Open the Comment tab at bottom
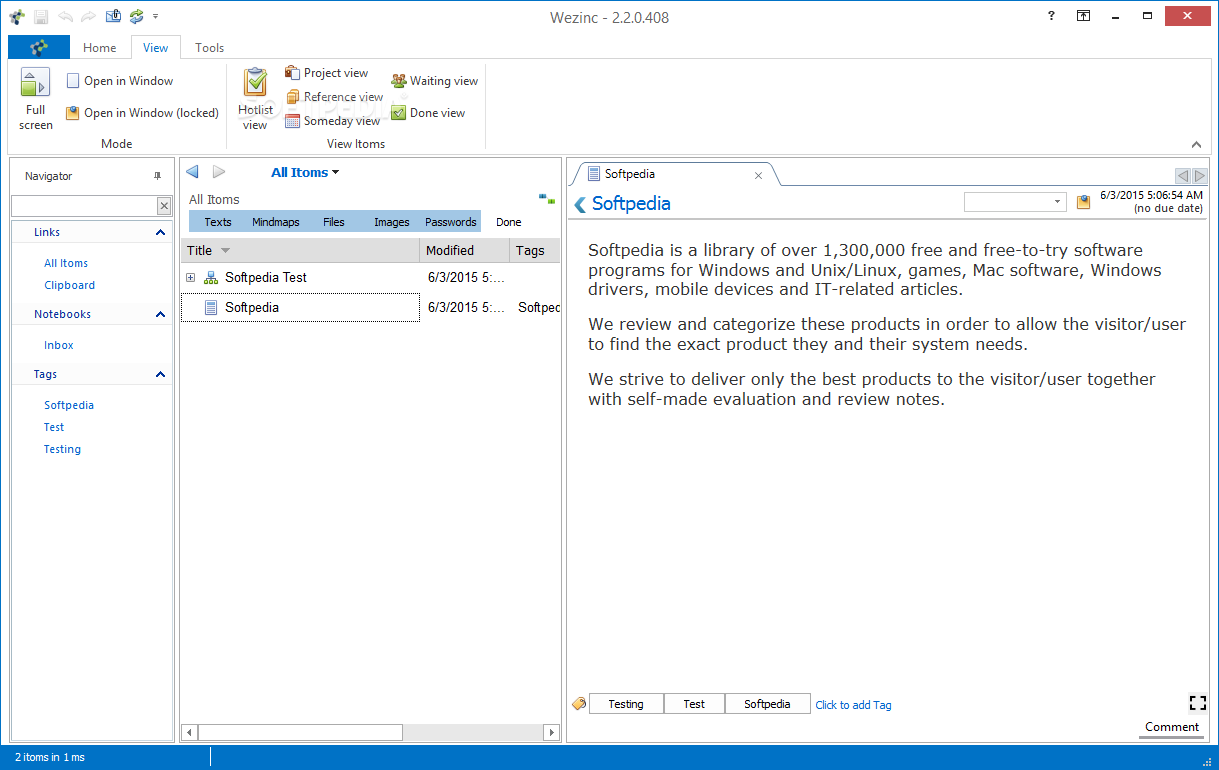1219x770 pixels. pyautogui.click(x=1172, y=727)
